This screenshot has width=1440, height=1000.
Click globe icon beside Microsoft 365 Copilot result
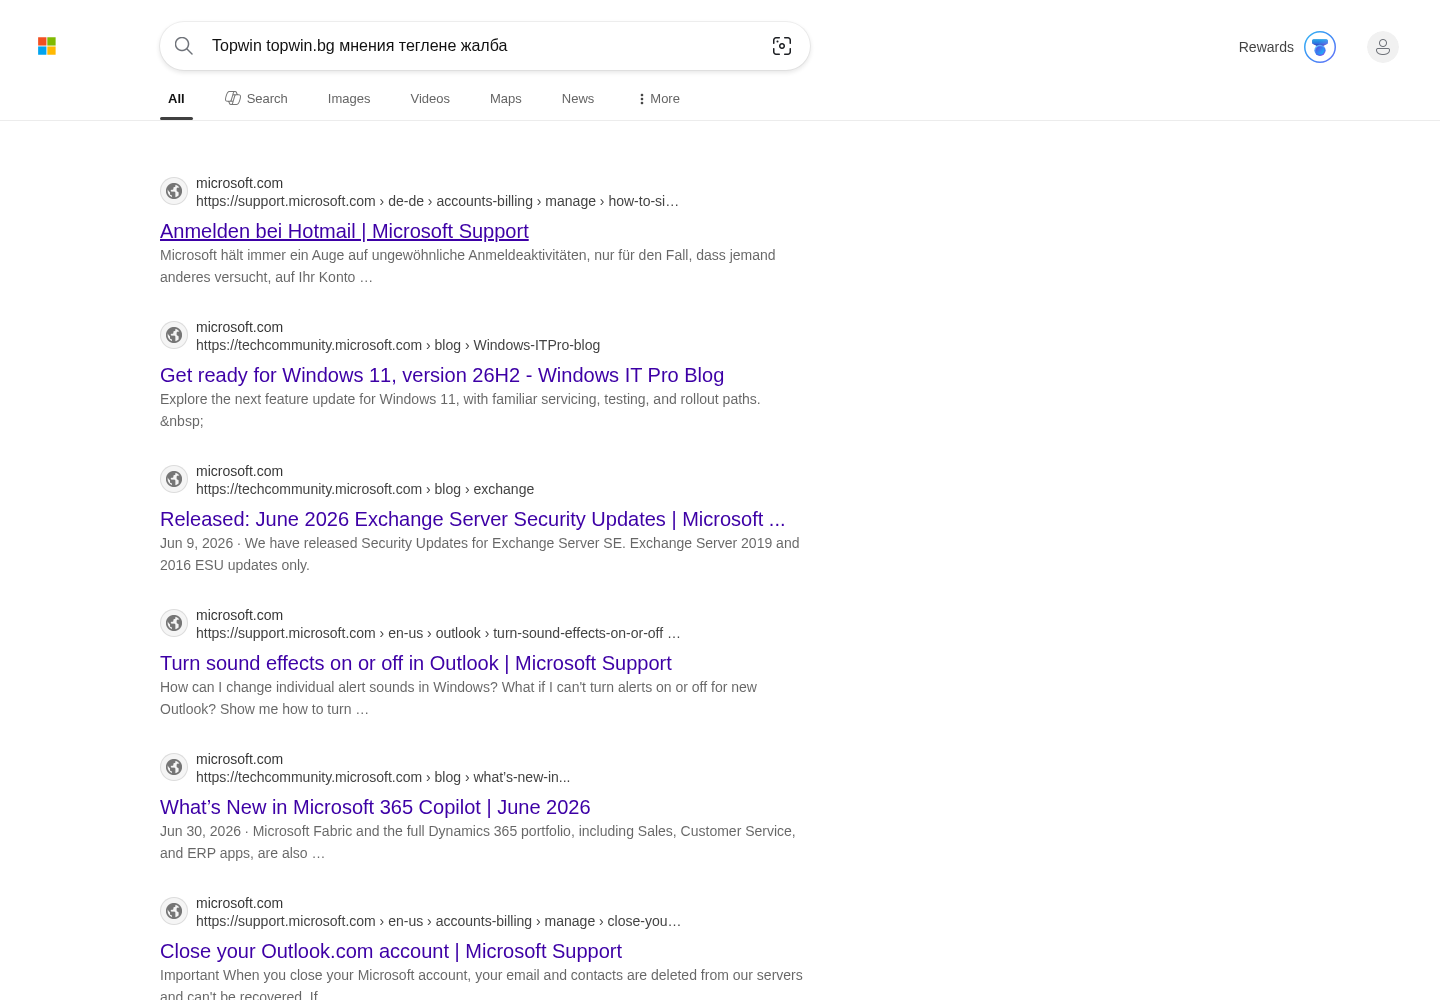click(174, 767)
